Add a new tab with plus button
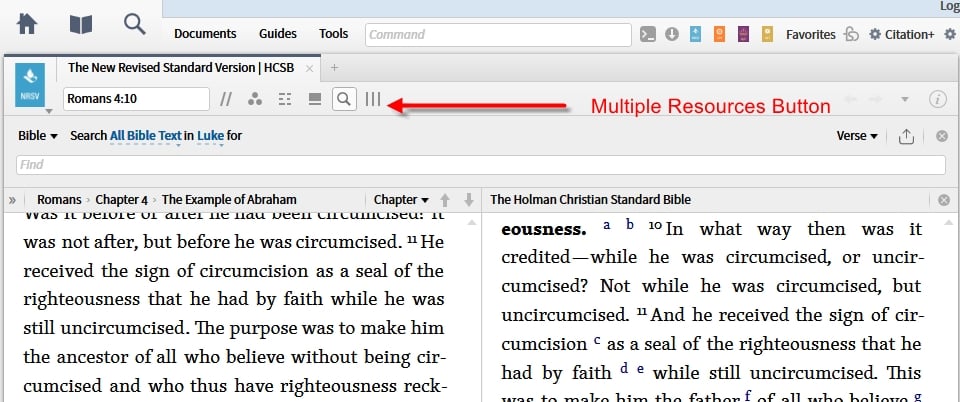 334,68
